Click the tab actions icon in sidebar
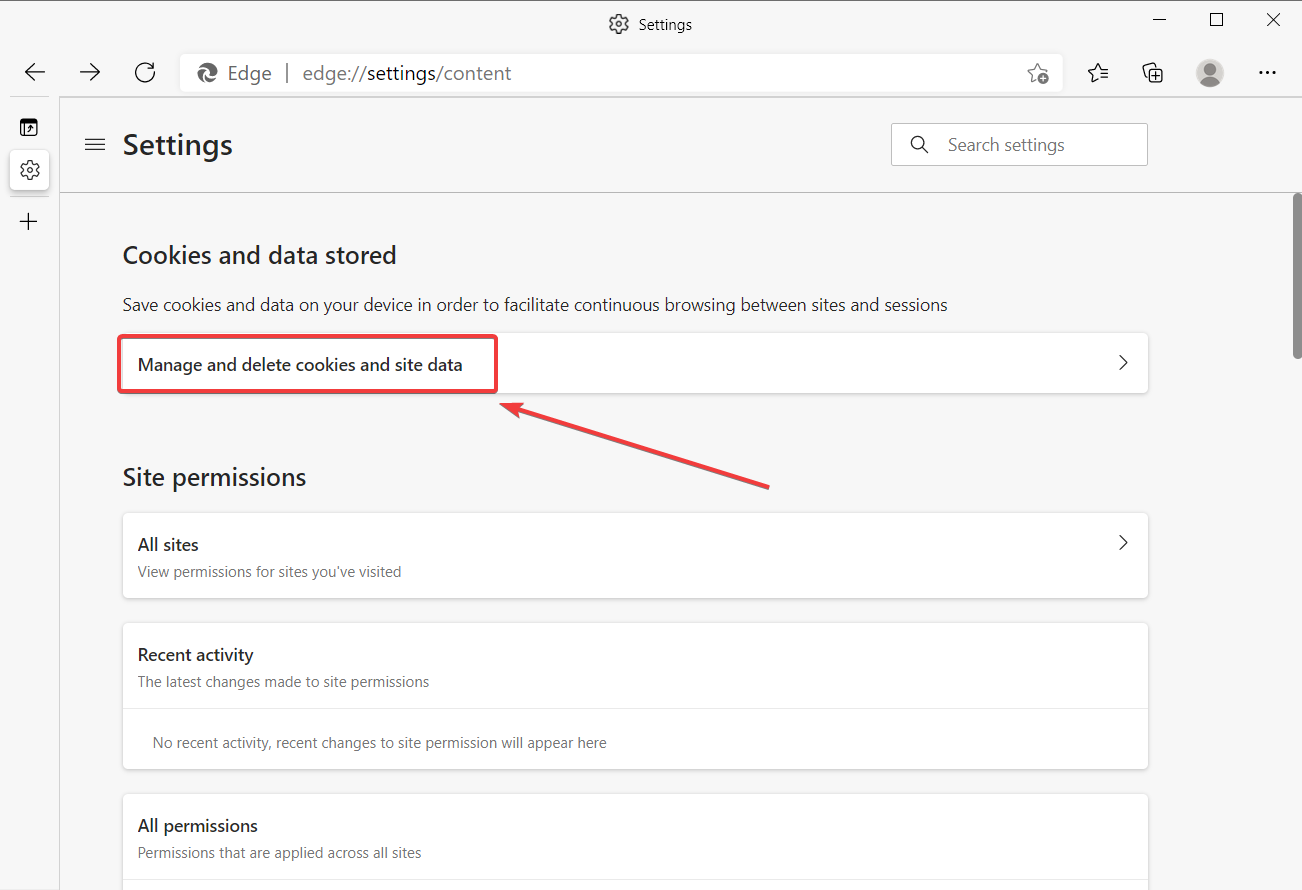 coord(29,127)
